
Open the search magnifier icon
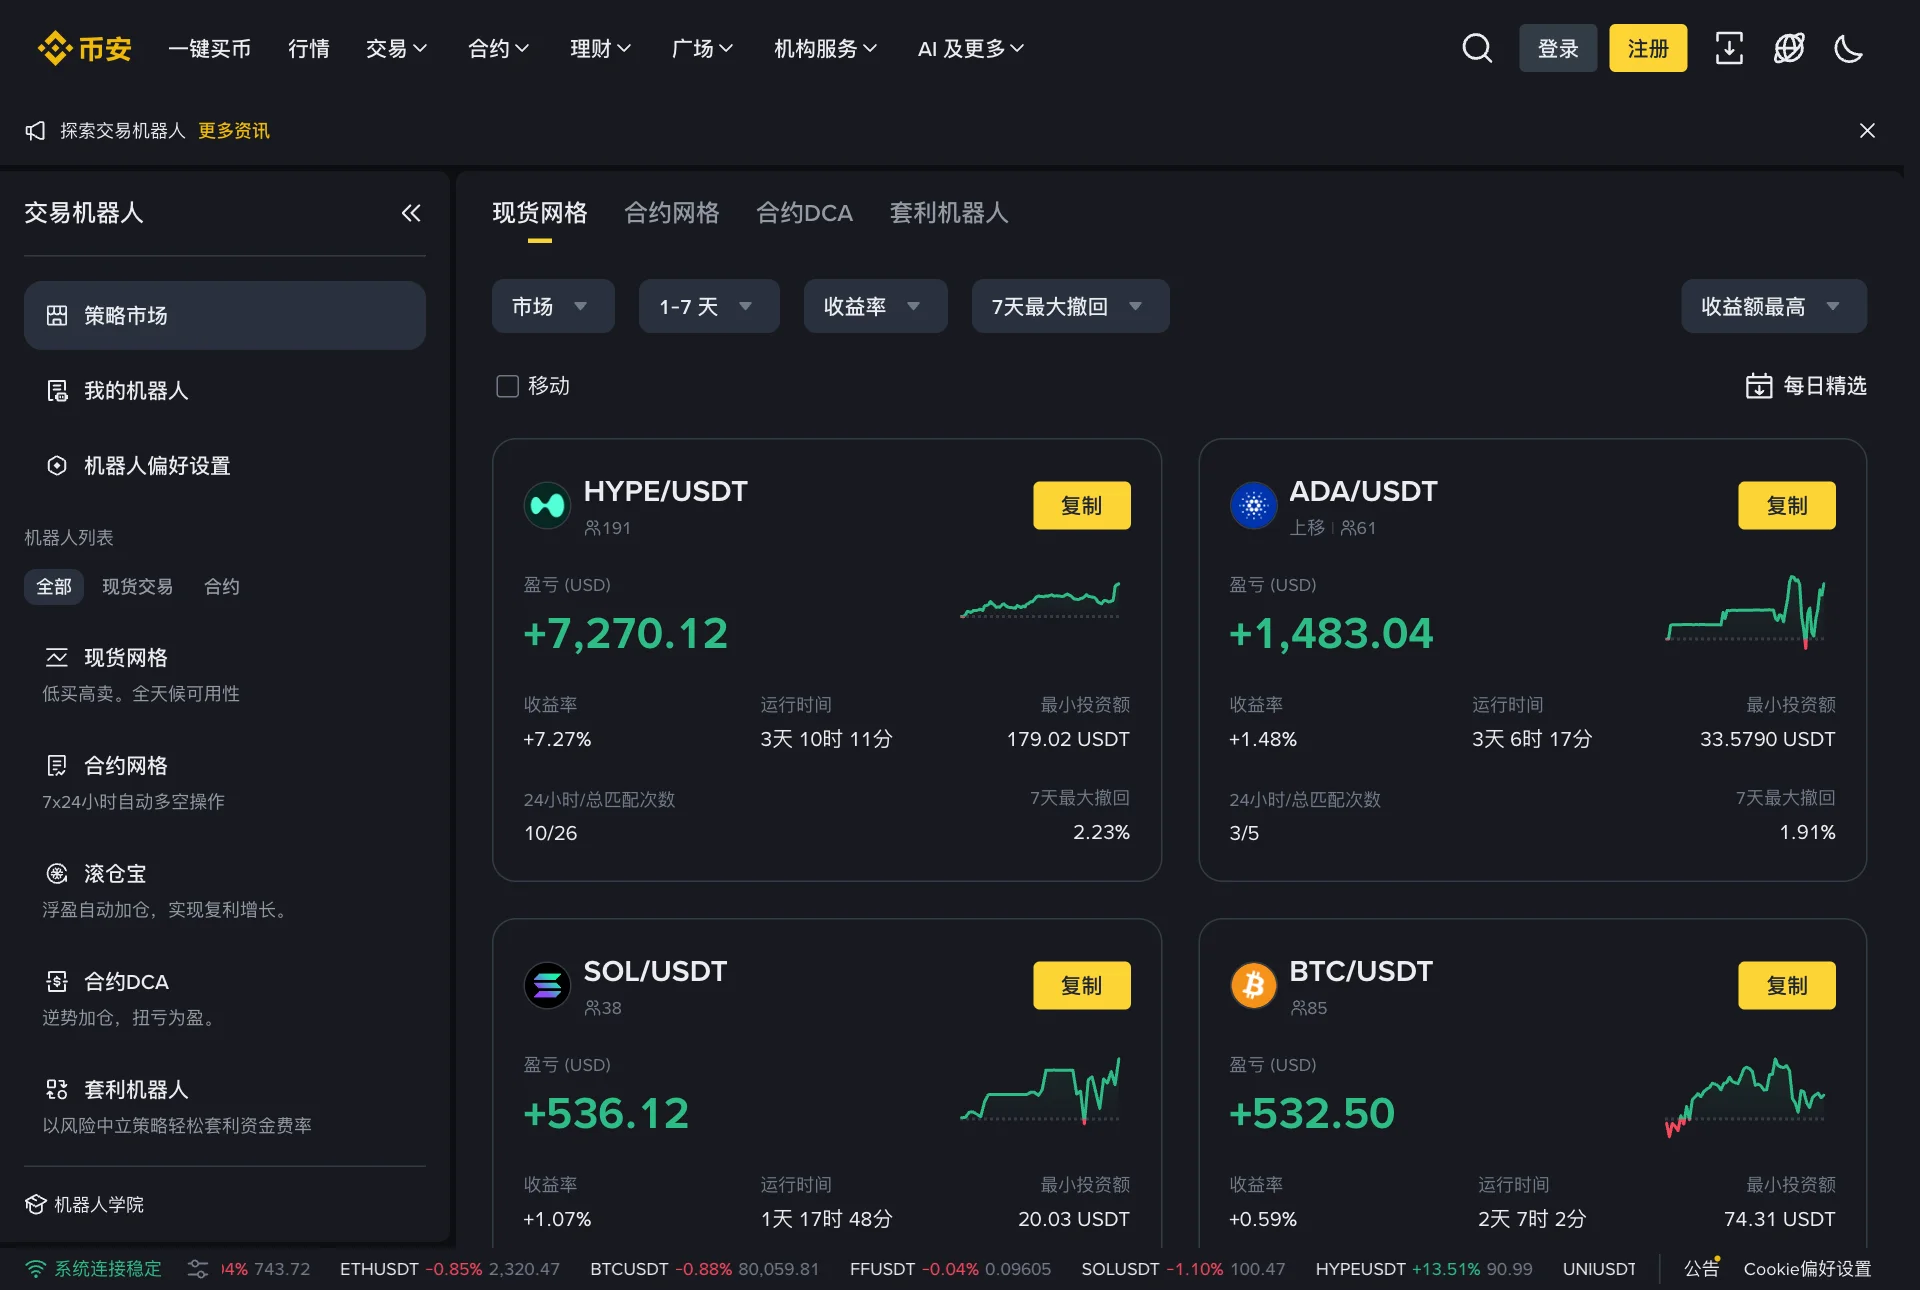[x=1477, y=48]
